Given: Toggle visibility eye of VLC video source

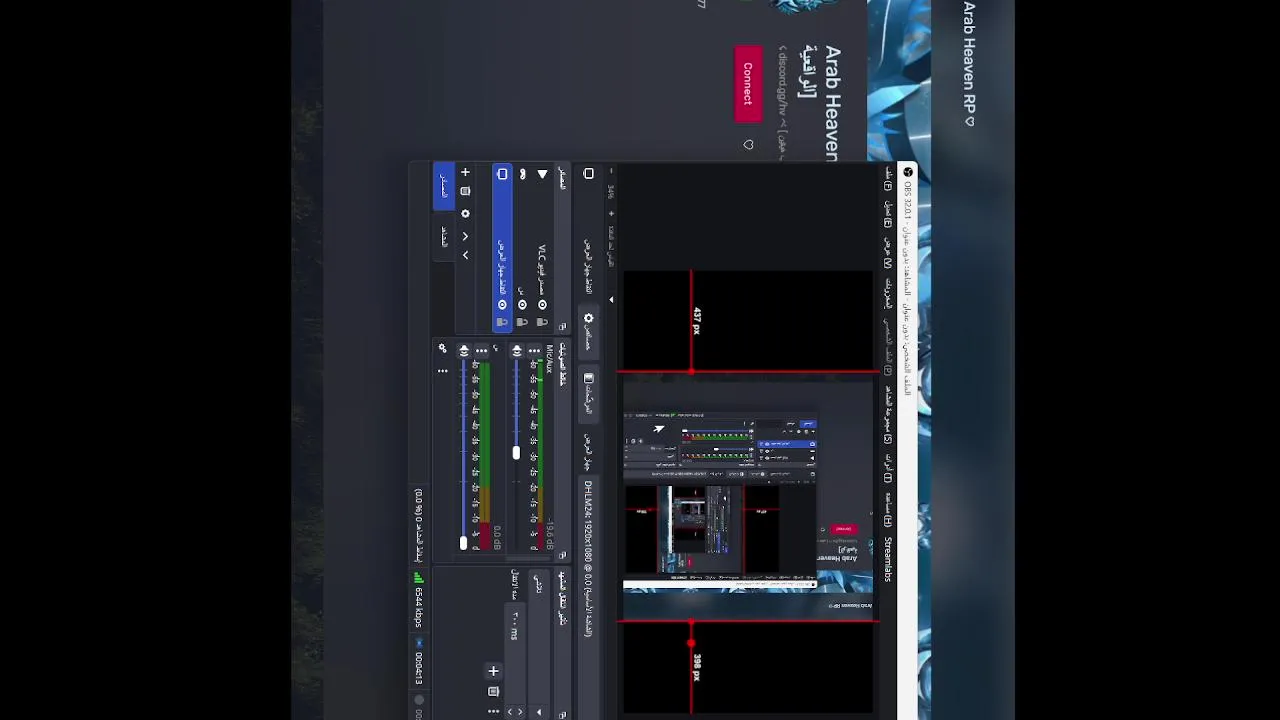Looking at the screenshot, I should pyautogui.click(x=542, y=305).
